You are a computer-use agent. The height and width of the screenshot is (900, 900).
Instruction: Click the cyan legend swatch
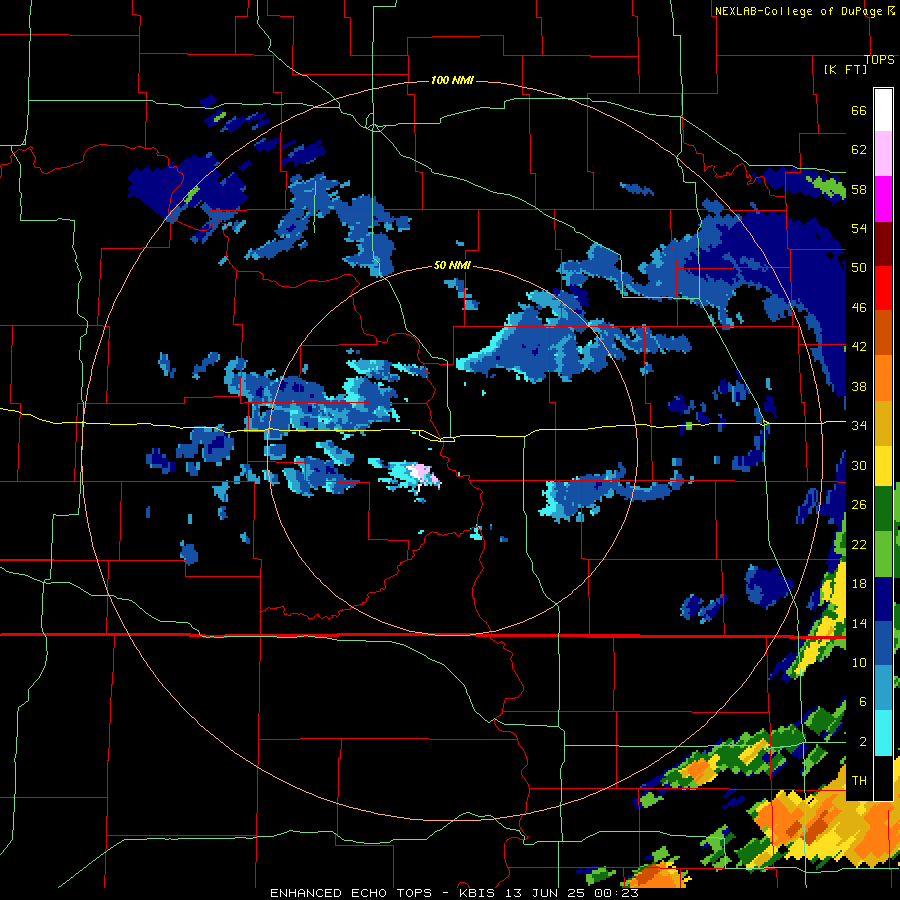tap(883, 733)
